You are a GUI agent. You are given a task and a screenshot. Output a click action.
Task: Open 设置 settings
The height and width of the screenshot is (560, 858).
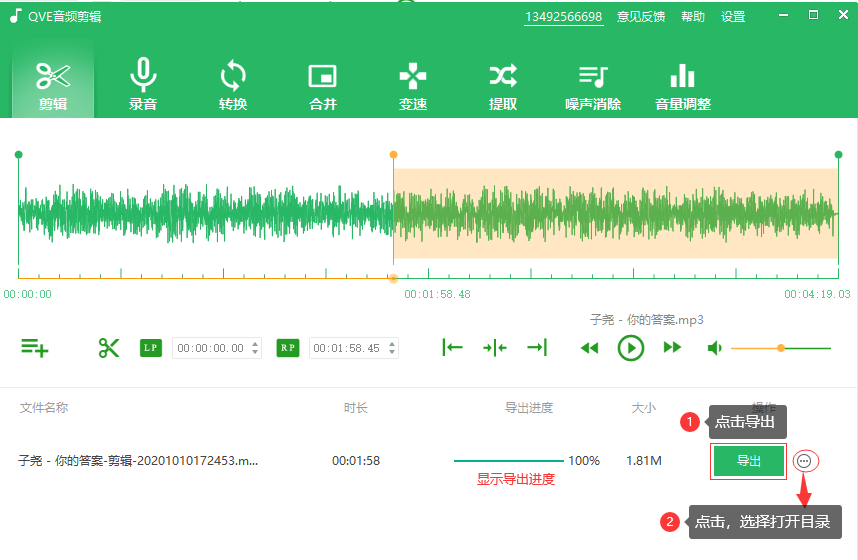(733, 17)
